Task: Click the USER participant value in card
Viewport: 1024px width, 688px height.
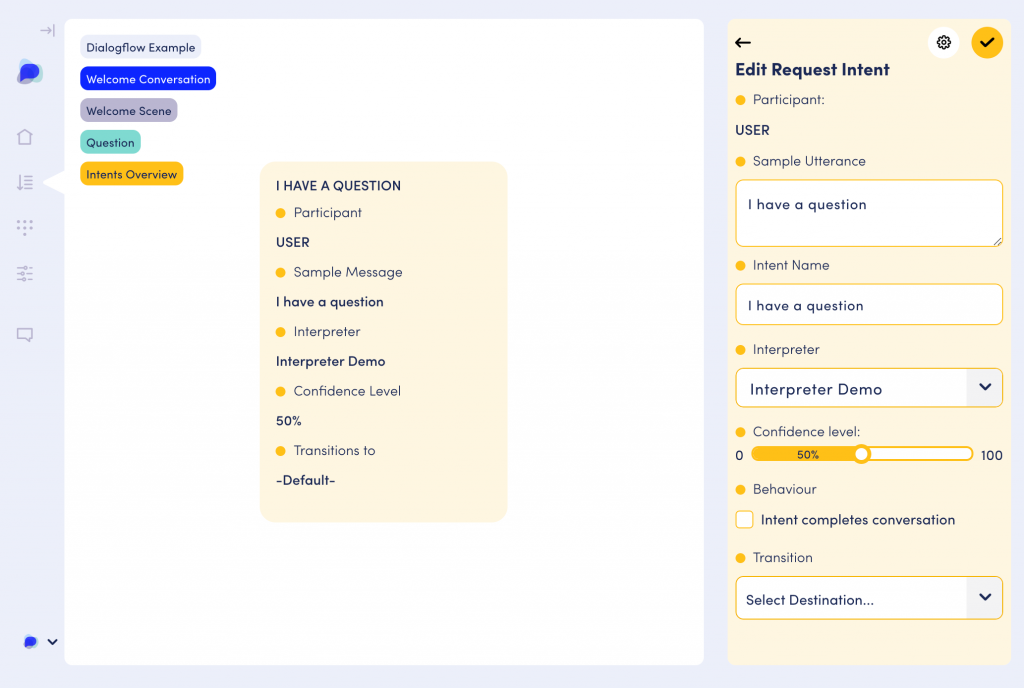Action: tap(293, 242)
